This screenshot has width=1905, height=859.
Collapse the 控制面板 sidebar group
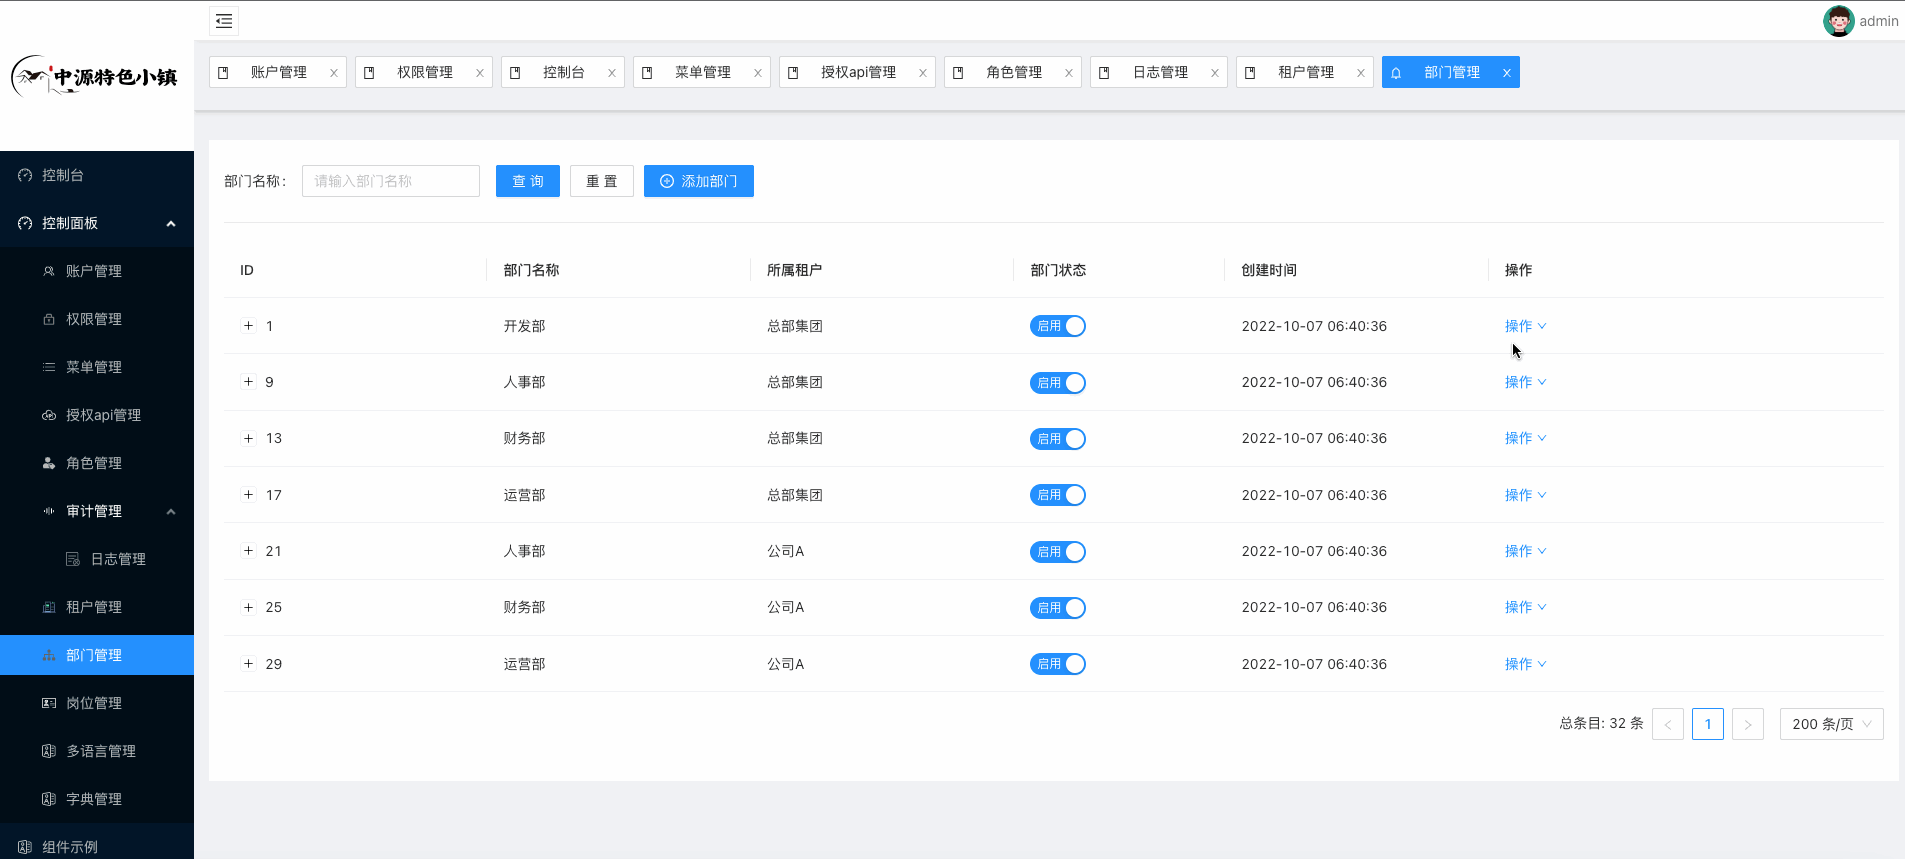(x=97, y=223)
